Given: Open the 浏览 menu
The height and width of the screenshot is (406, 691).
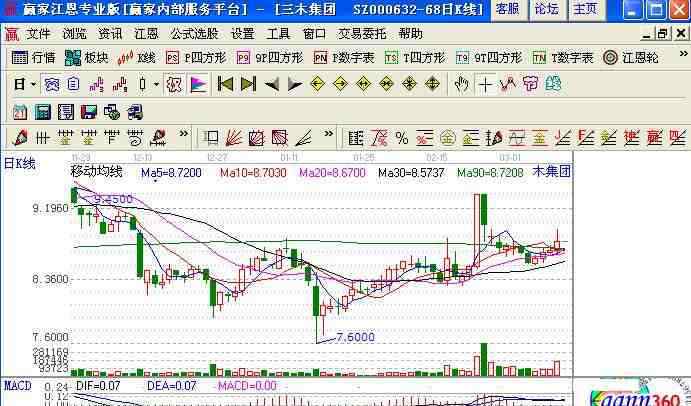Looking at the screenshot, I should (x=74, y=34).
